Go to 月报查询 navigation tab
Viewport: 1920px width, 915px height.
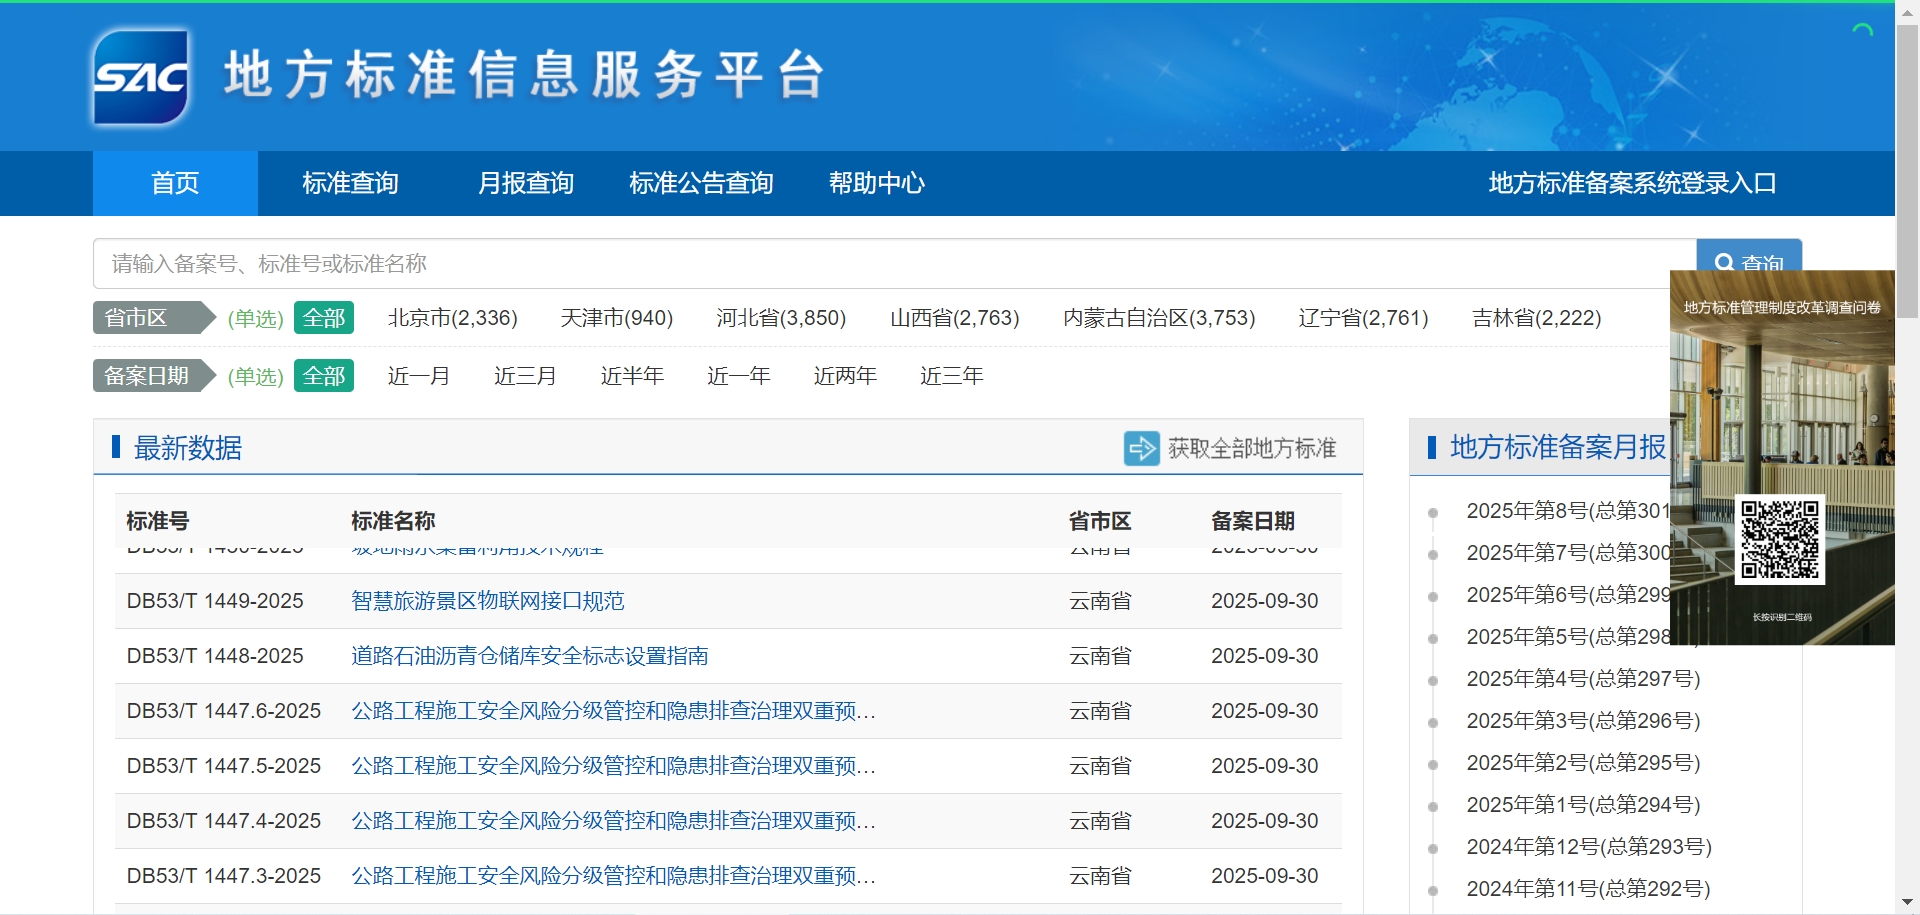[x=525, y=183]
